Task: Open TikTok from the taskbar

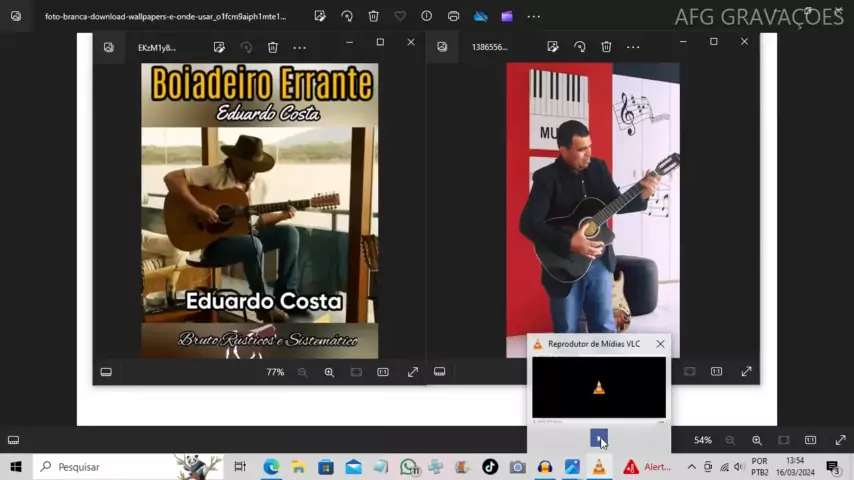Action: tap(490, 467)
